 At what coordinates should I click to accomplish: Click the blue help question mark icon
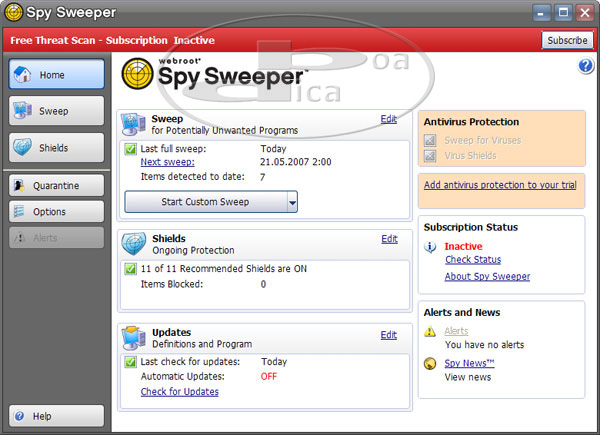coord(586,66)
